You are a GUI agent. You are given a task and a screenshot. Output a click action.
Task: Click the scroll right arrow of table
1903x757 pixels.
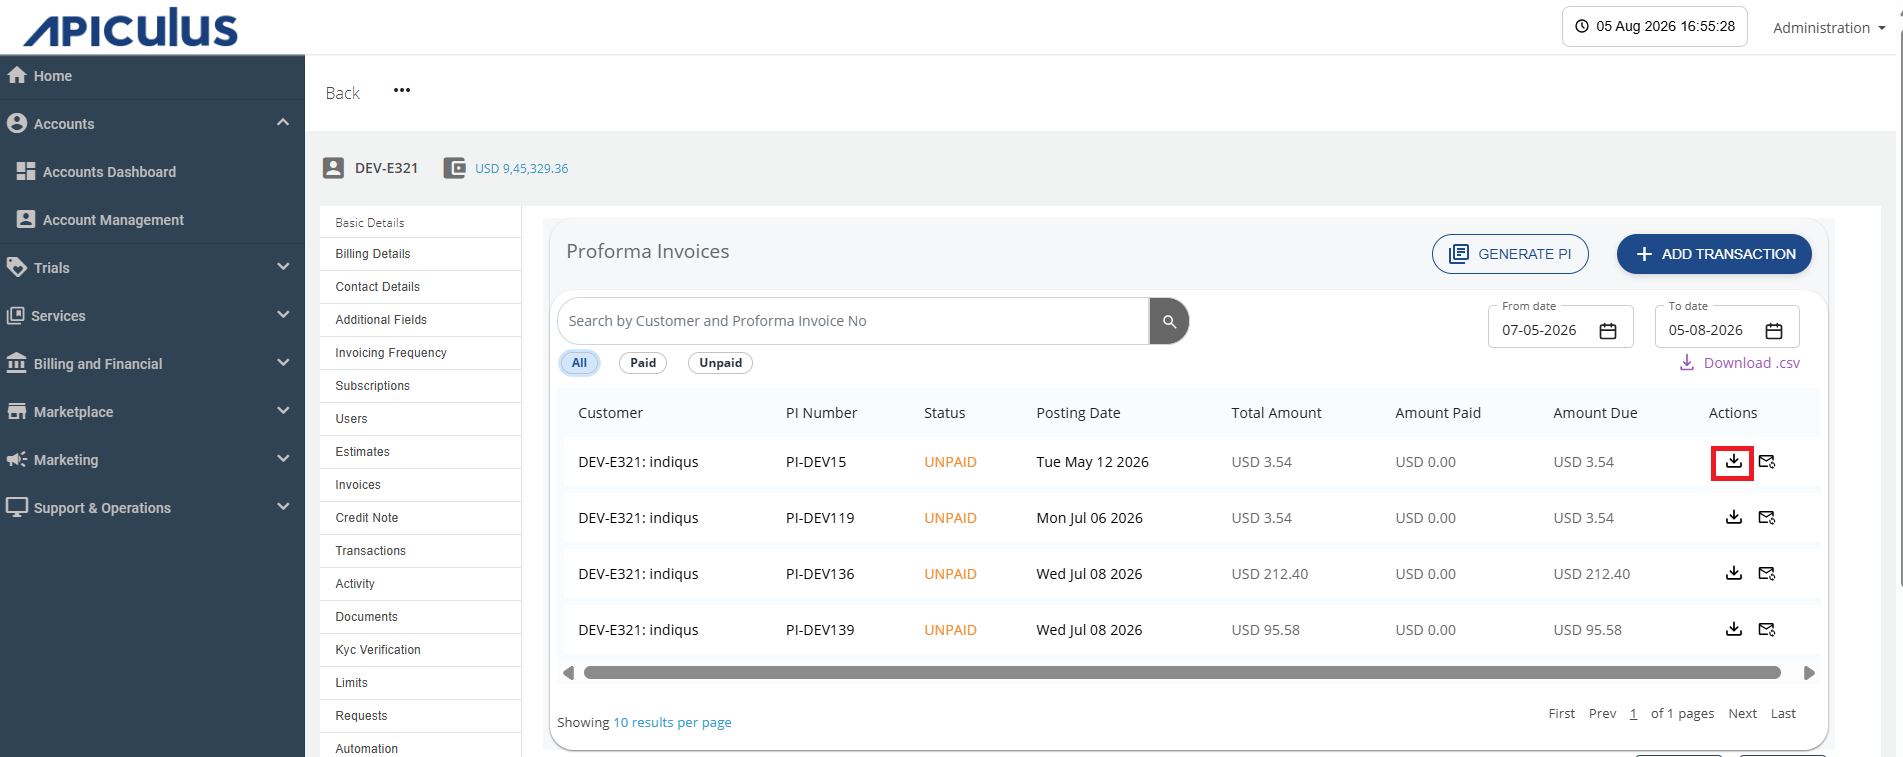point(1809,673)
